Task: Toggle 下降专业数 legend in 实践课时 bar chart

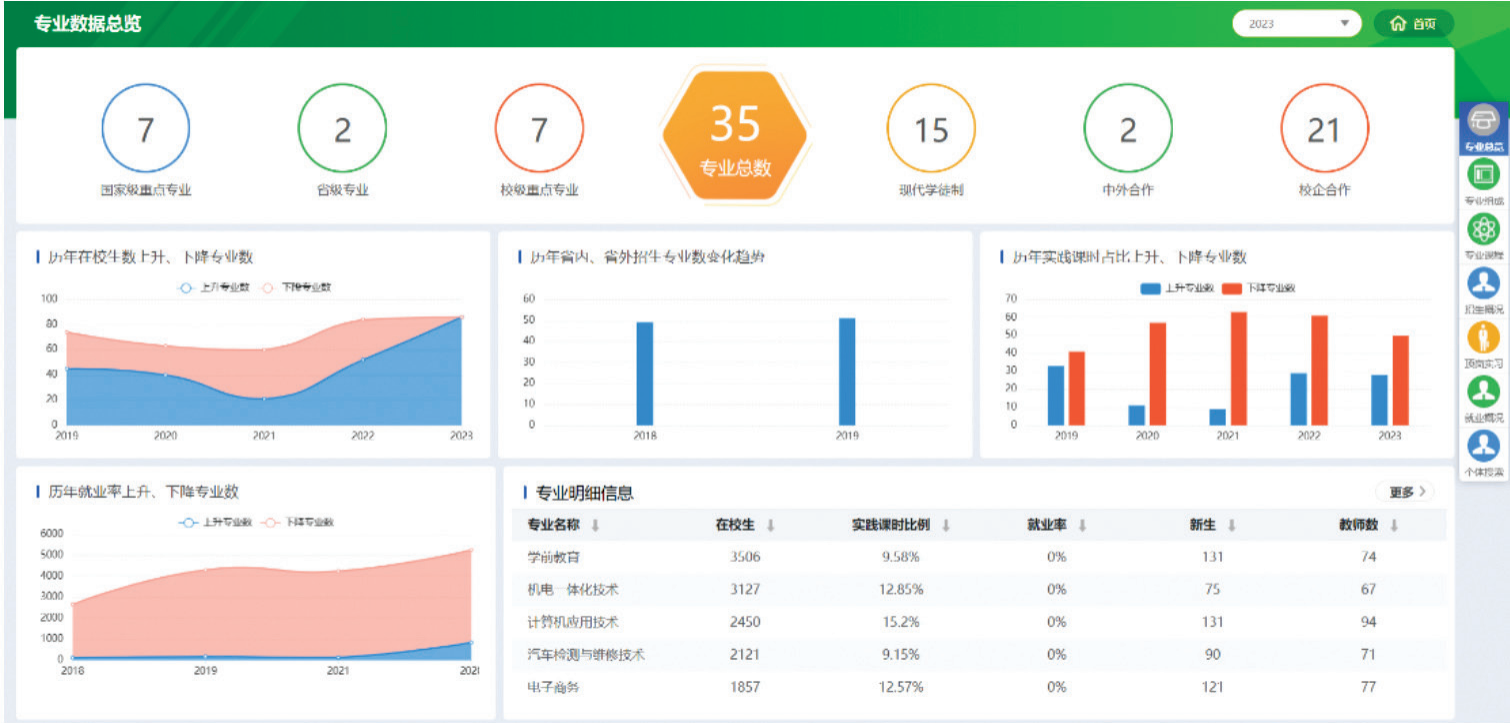Action: 1258,288
